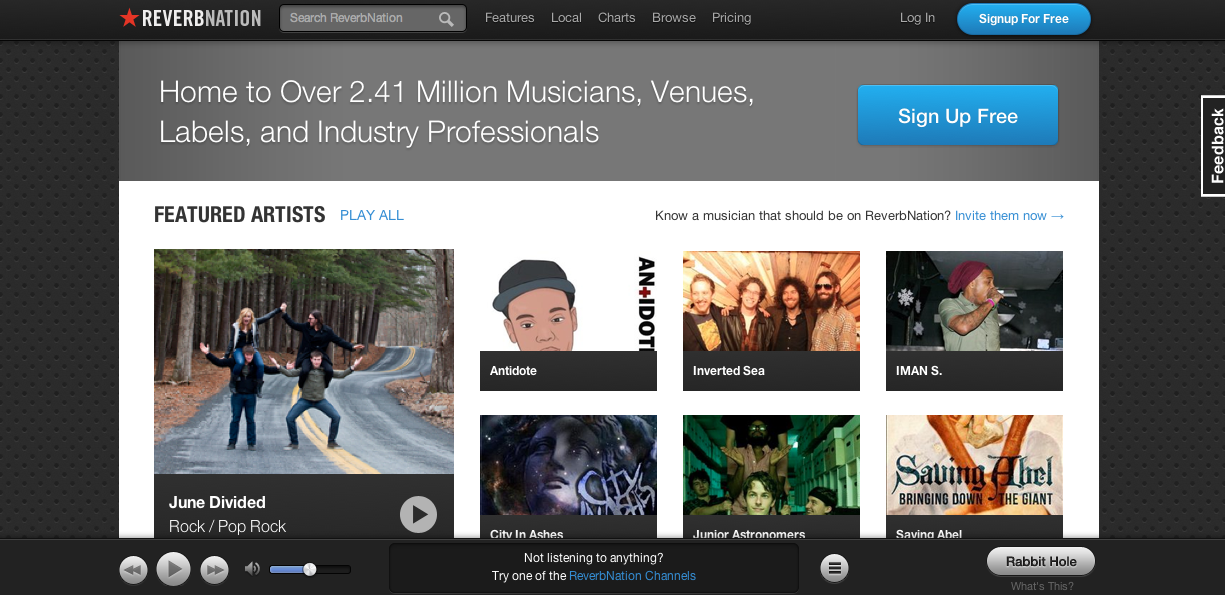Open the Charts menu item
1225x595 pixels.
(616, 18)
